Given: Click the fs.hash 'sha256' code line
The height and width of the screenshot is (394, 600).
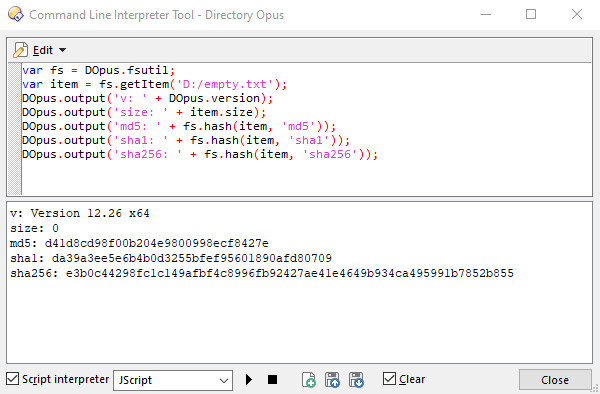Looking at the screenshot, I should coord(200,155).
